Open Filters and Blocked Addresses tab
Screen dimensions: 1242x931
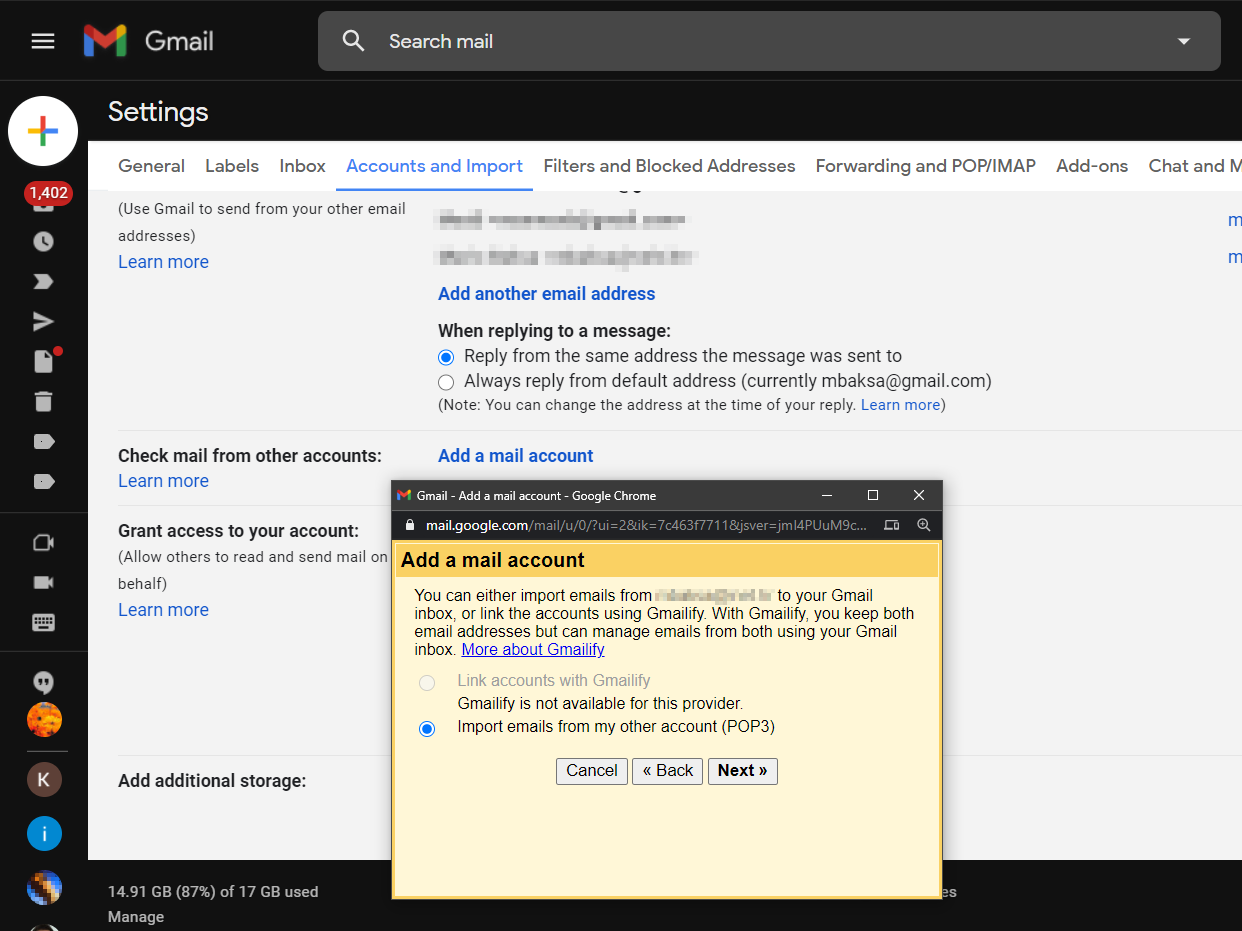click(x=669, y=166)
